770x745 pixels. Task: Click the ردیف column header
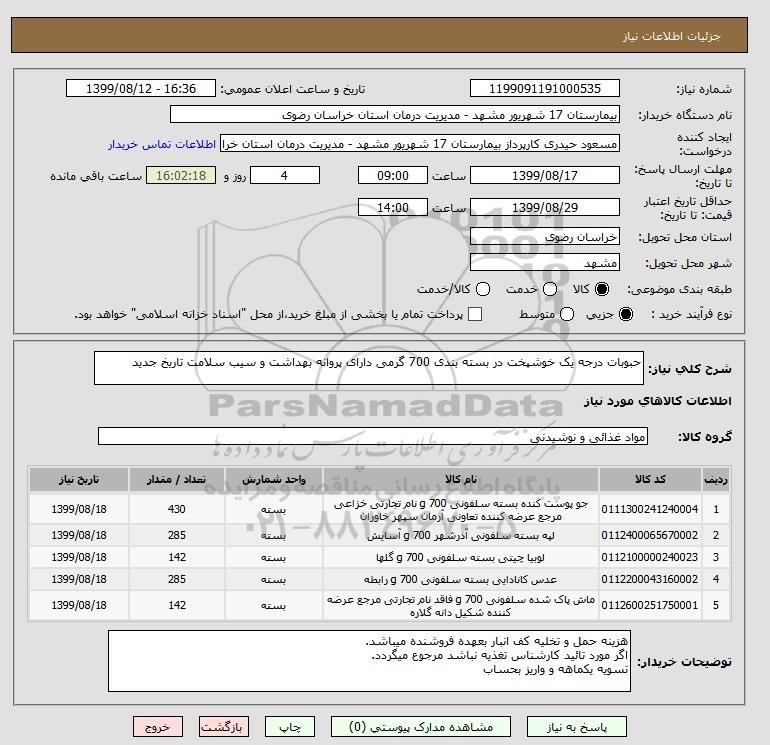pos(716,479)
